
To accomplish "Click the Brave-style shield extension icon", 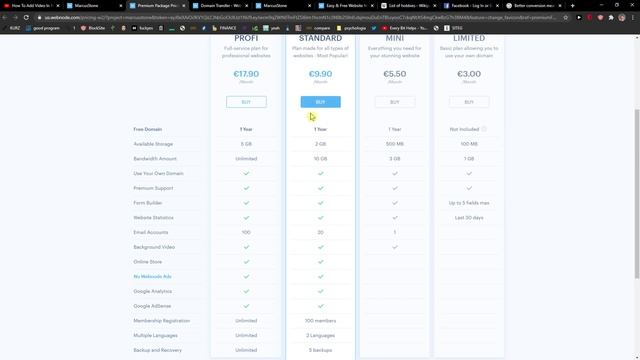I will click(x=600, y=18).
